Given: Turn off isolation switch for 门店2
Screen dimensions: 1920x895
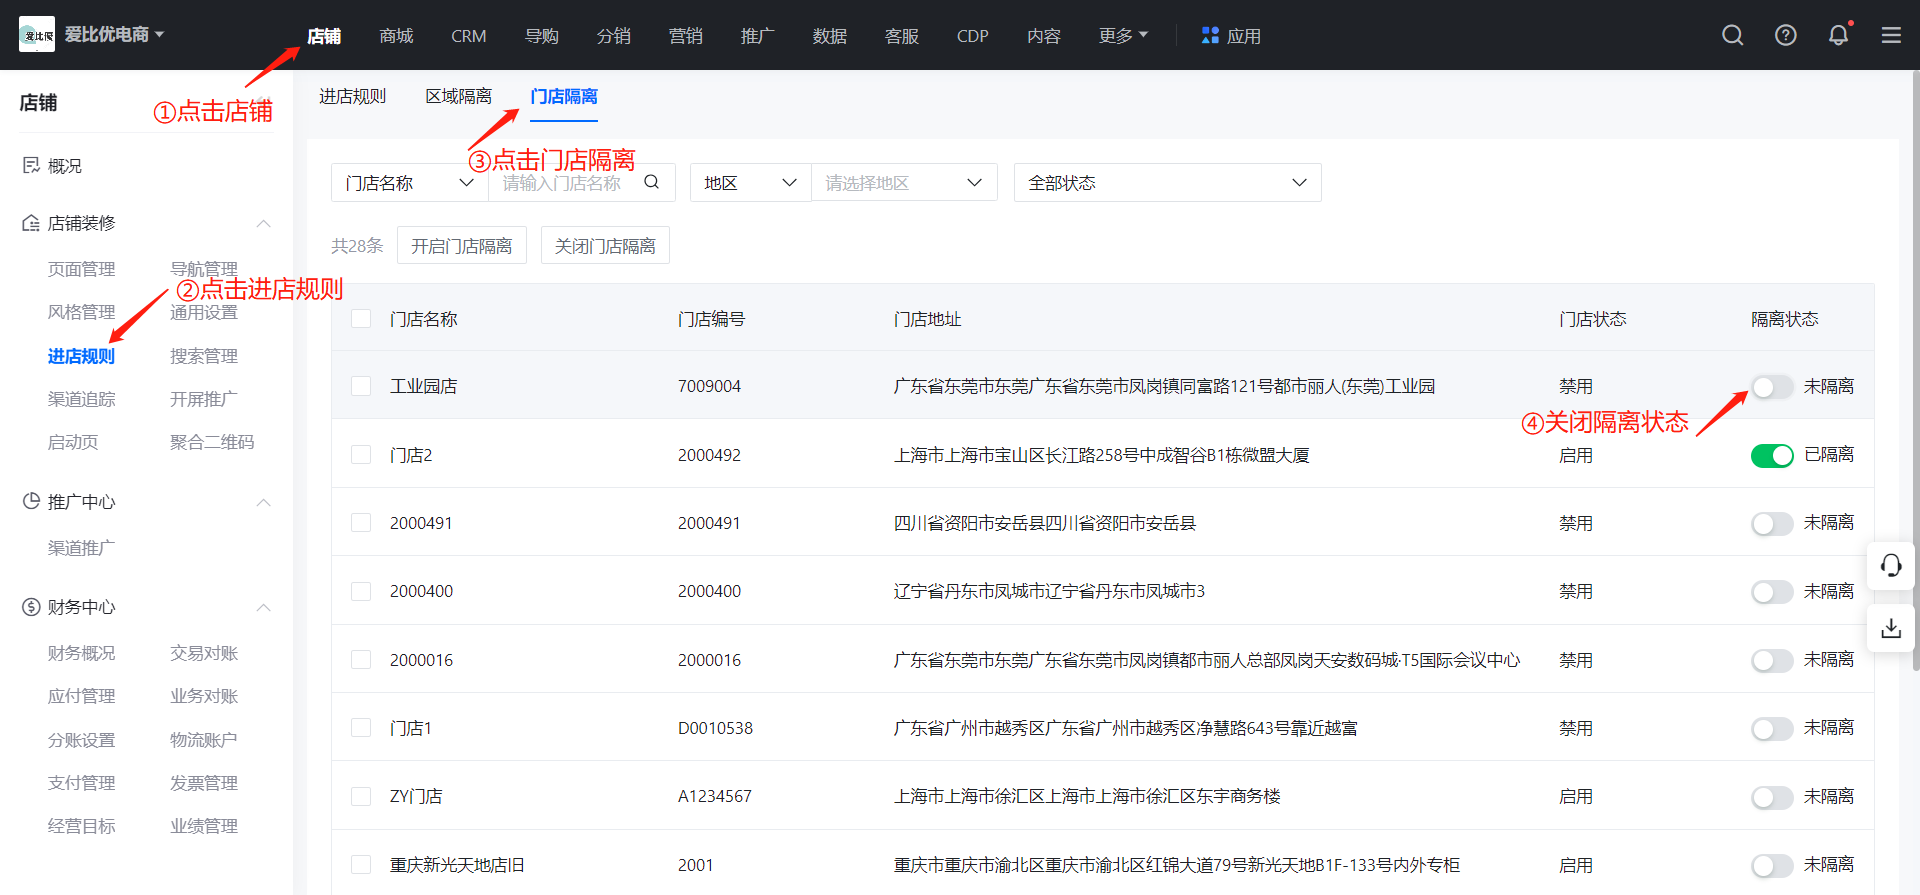Looking at the screenshot, I should (x=1772, y=455).
